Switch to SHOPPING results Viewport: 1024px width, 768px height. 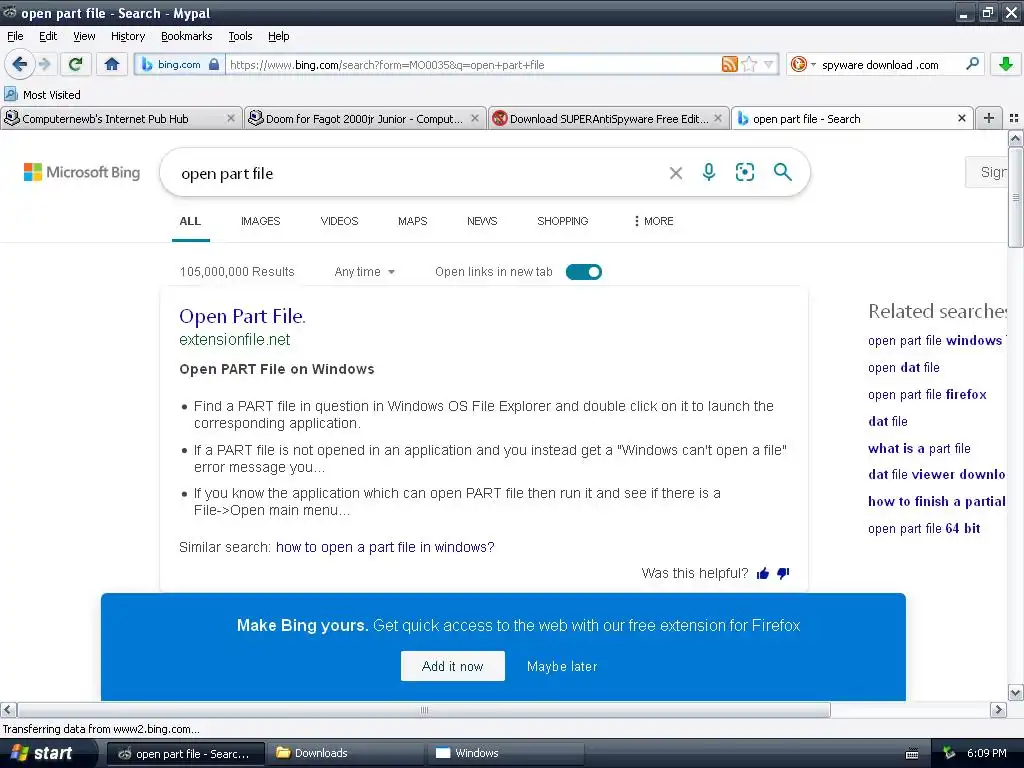(x=562, y=221)
